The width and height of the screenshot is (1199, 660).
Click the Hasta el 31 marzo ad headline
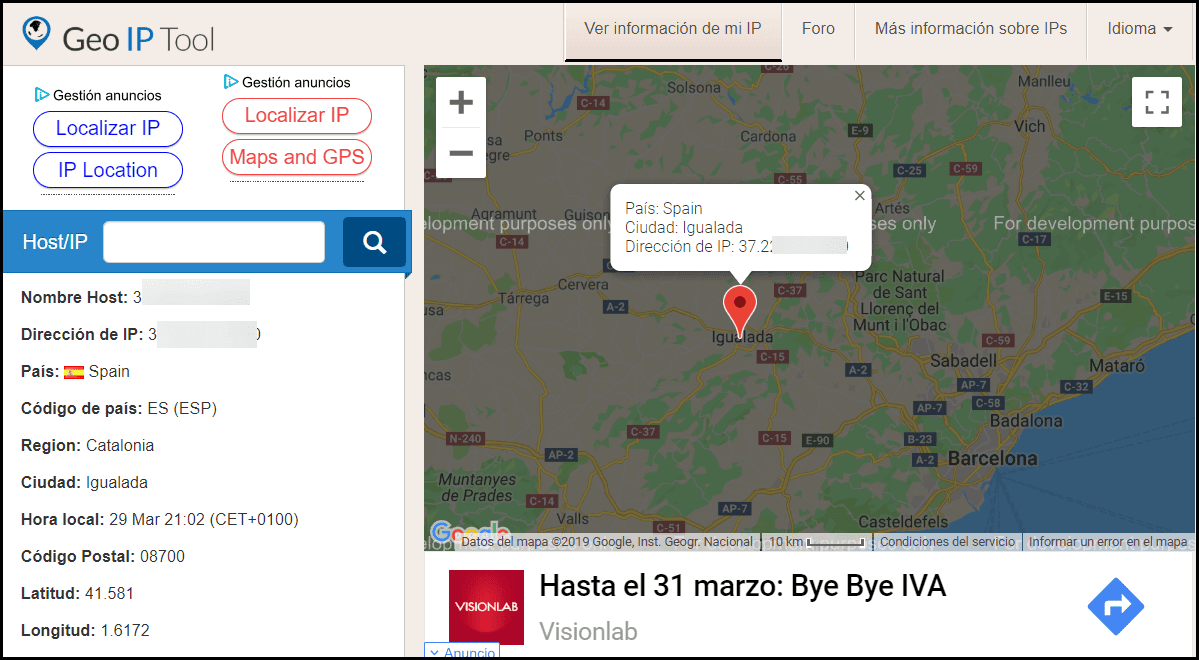[742, 587]
